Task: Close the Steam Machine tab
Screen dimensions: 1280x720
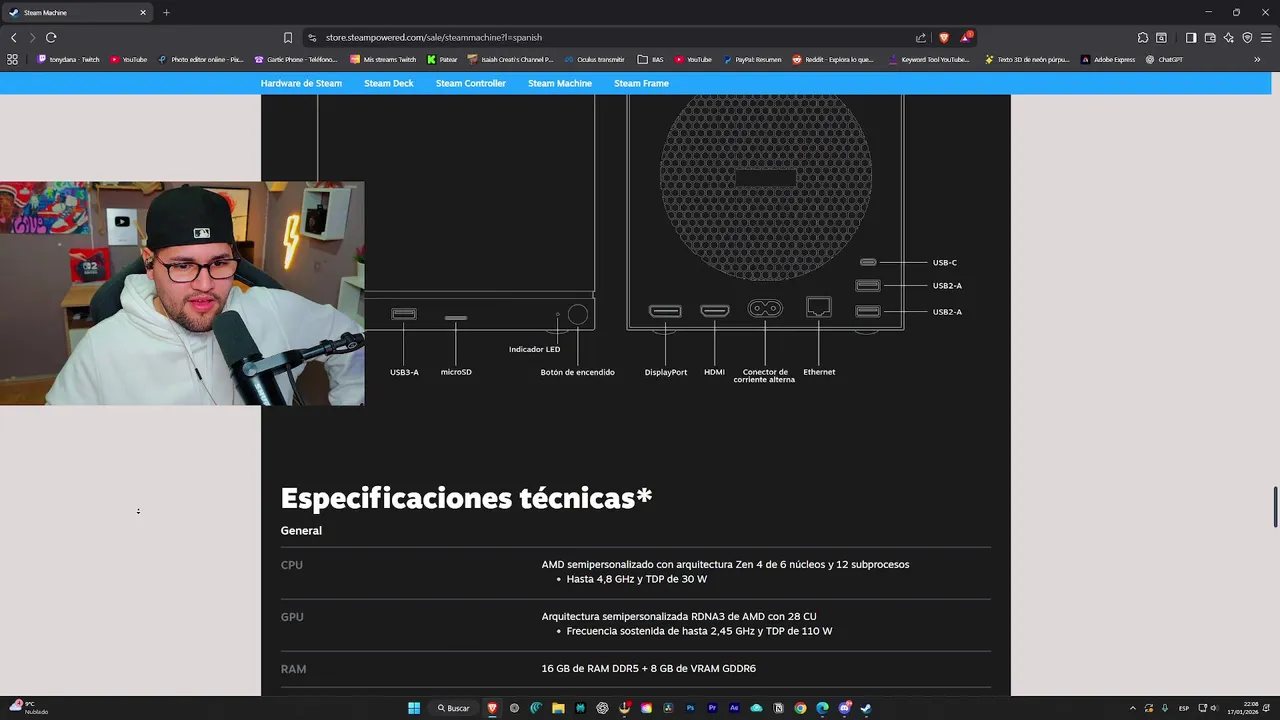Action: click(x=142, y=12)
